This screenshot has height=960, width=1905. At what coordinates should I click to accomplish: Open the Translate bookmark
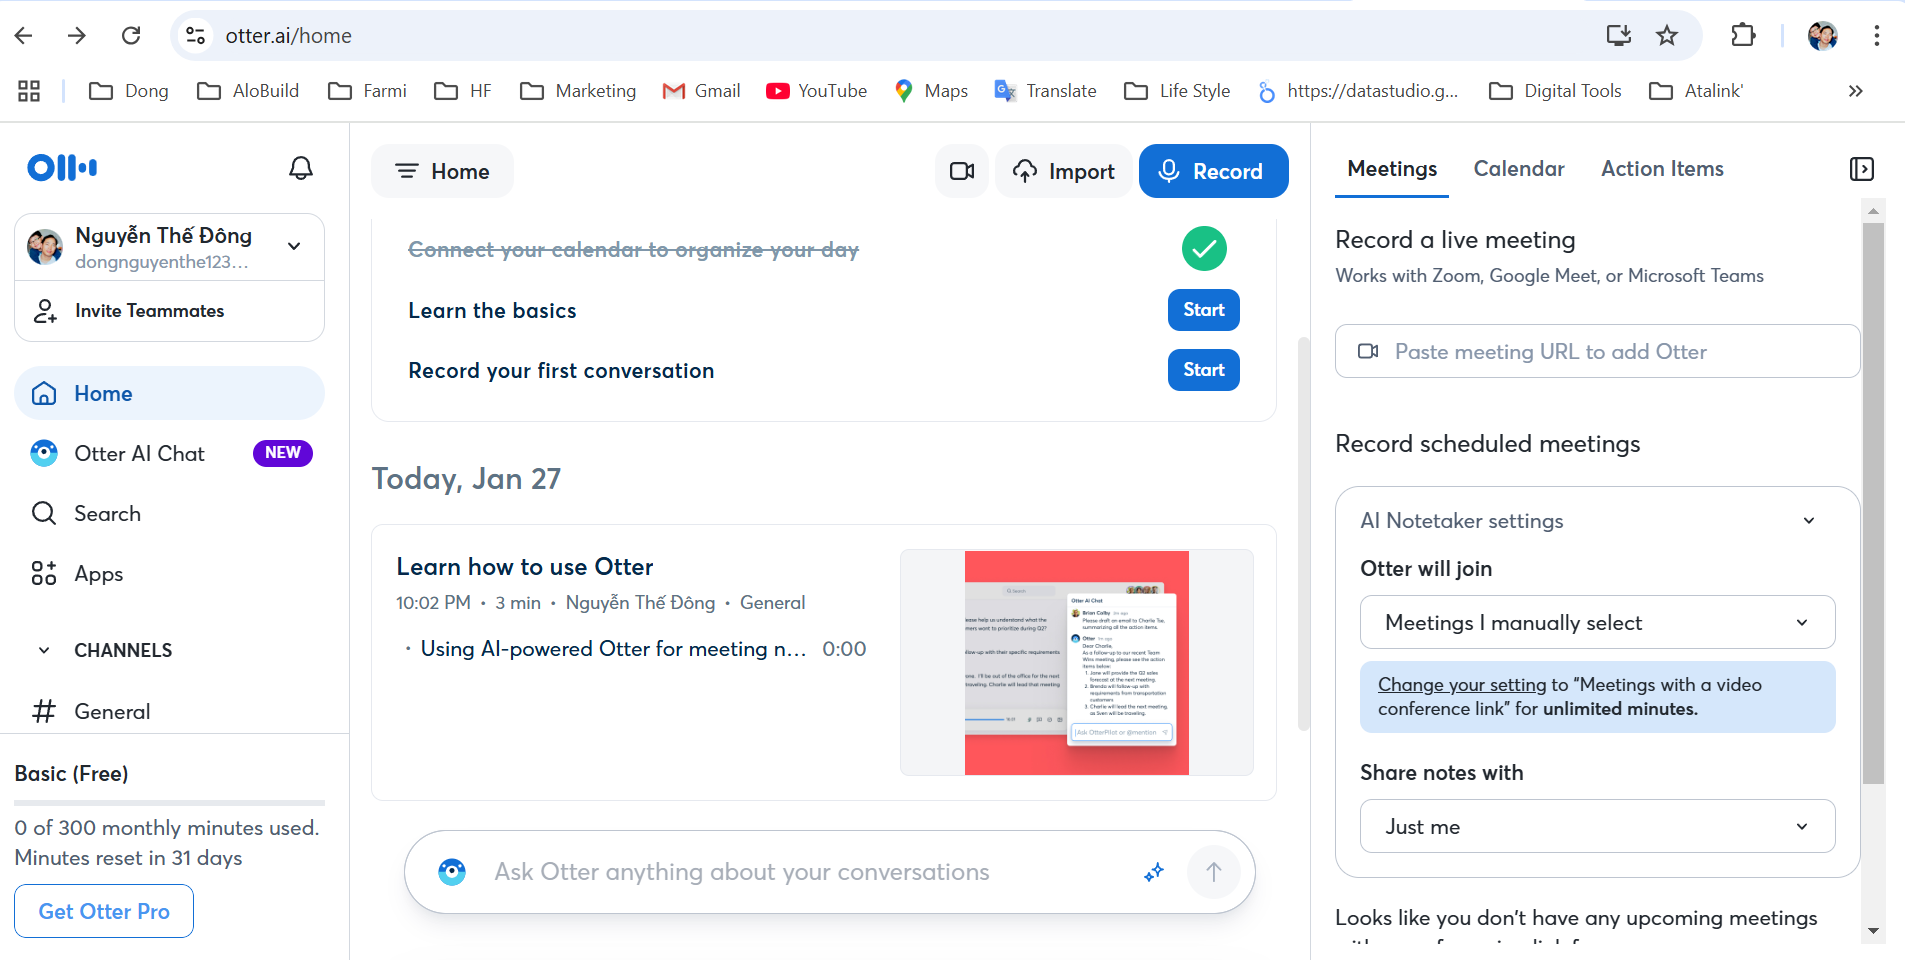[1046, 91]
